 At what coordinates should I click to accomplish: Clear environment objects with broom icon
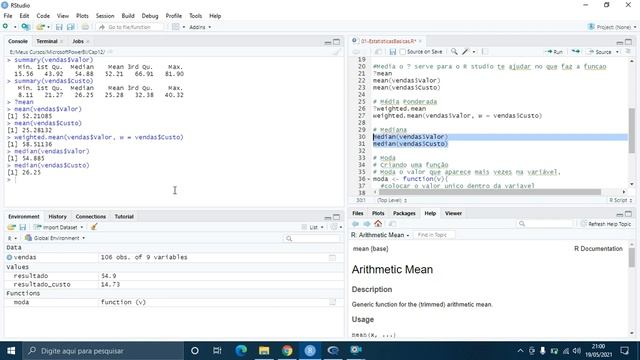point(94,227)
